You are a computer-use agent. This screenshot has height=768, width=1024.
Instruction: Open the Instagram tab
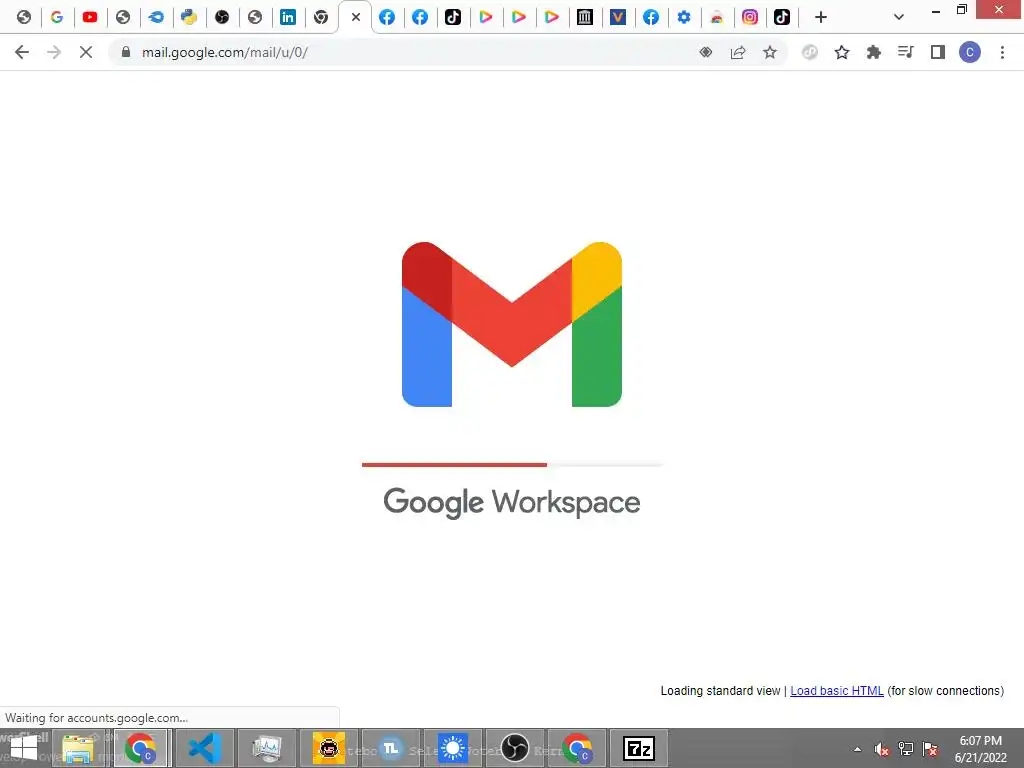tap(750, 17)
